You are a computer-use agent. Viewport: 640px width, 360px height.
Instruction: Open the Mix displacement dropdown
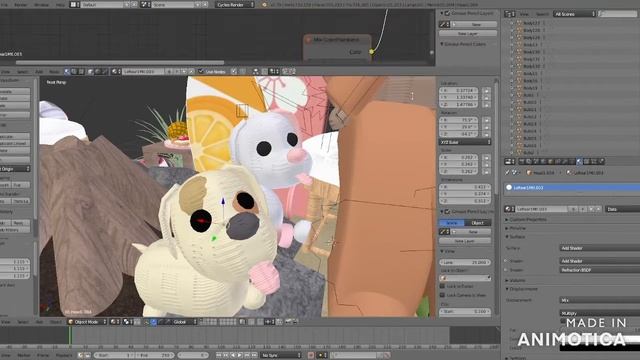pos(600,300)
